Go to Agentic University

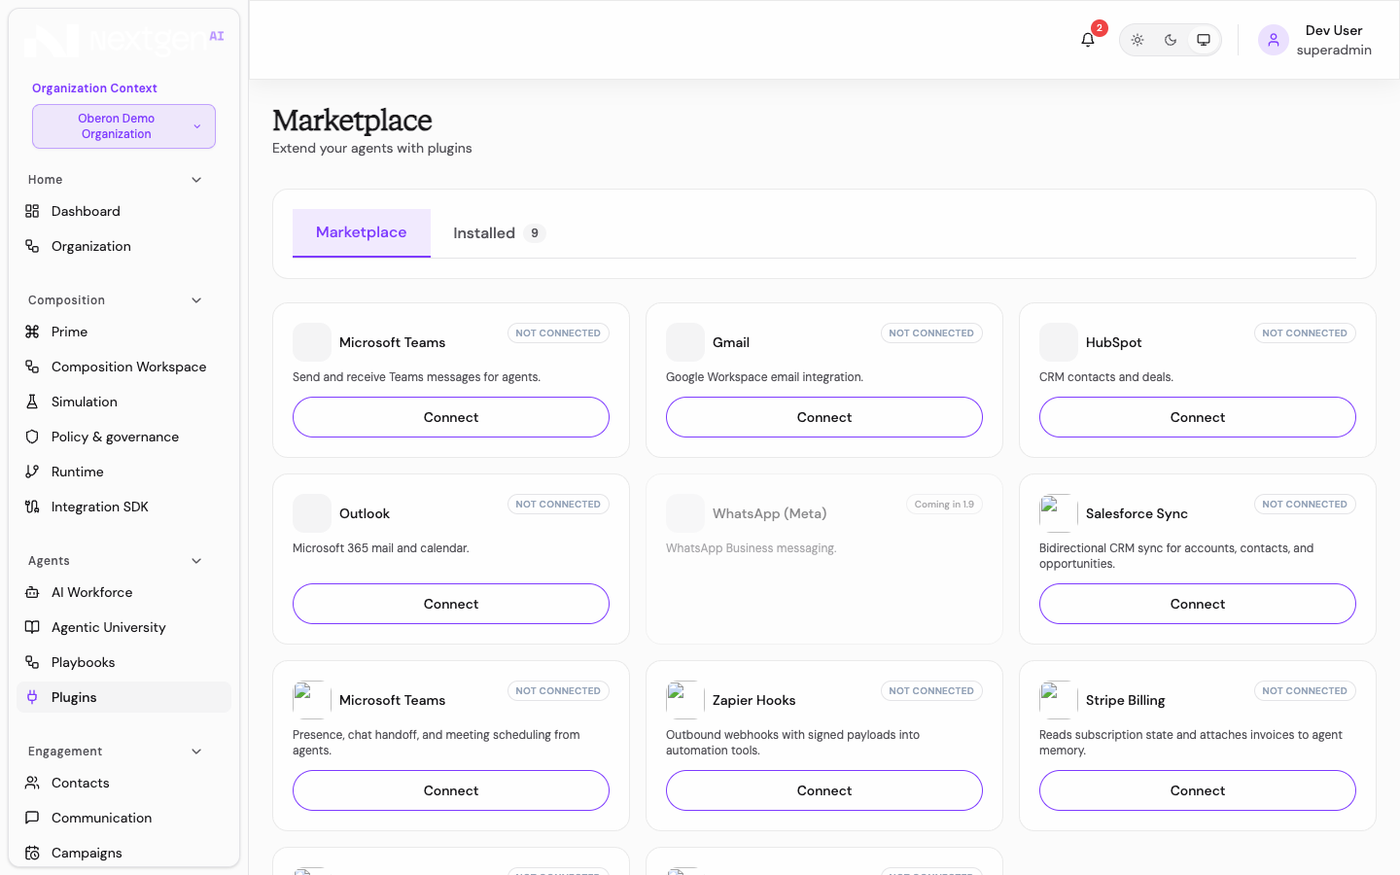click(x=124, y=627)
